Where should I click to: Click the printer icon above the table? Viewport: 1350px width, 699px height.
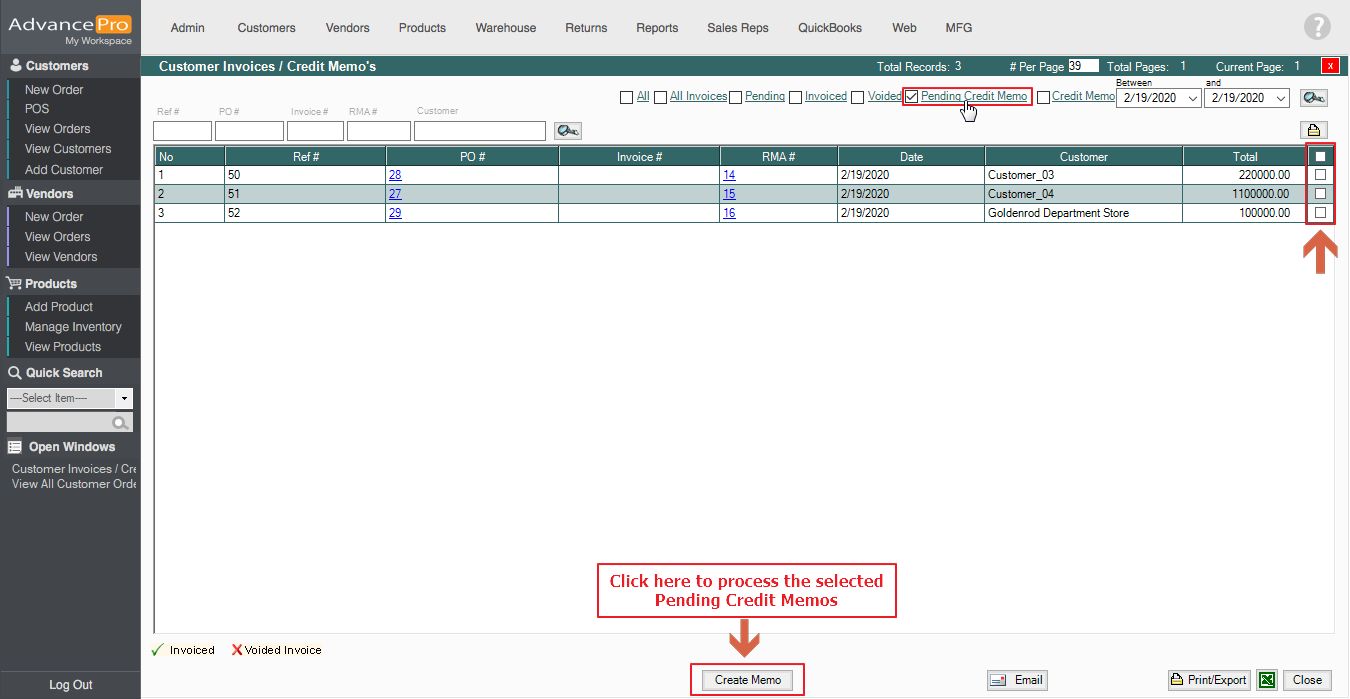coord(1313,130)
